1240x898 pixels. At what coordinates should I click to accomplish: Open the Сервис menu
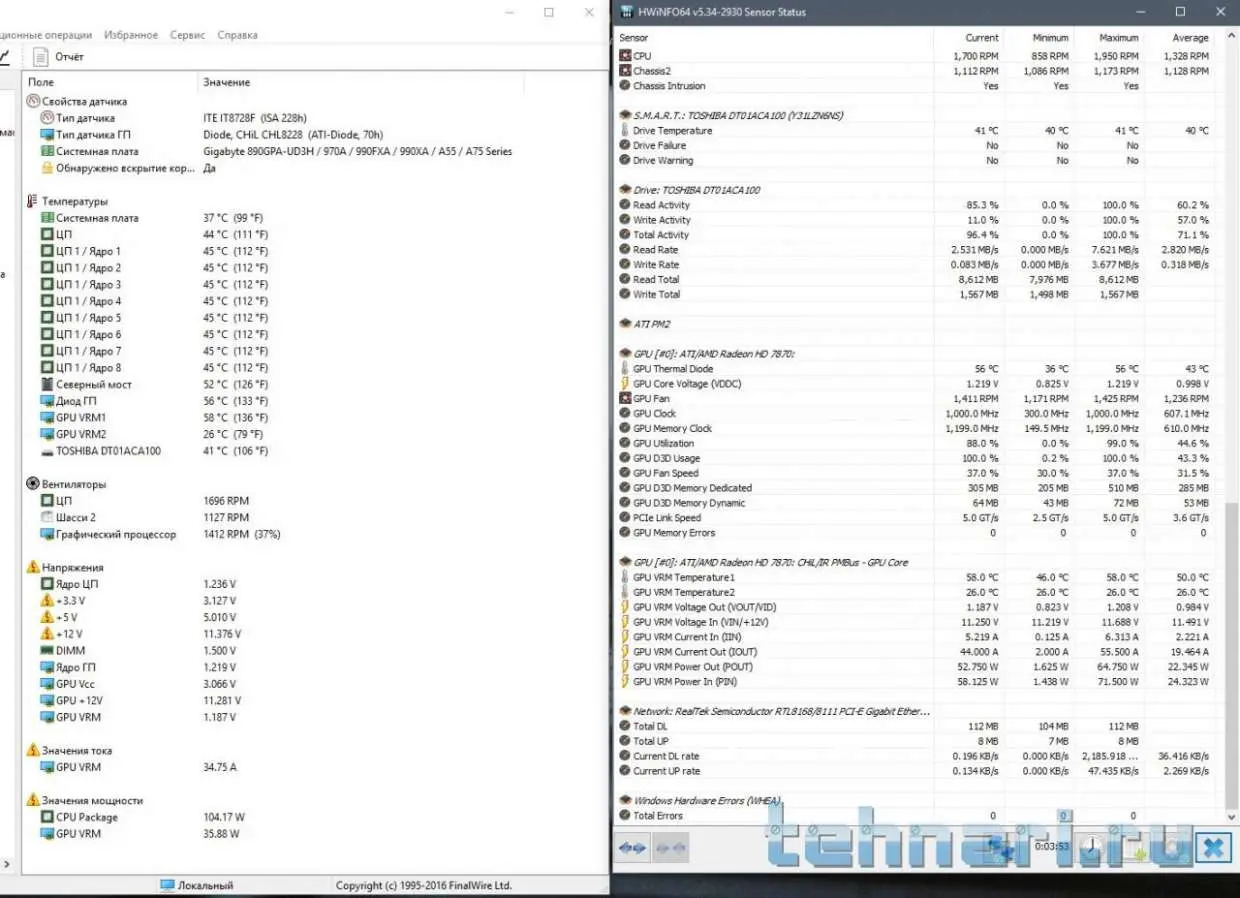pos(187,35)
